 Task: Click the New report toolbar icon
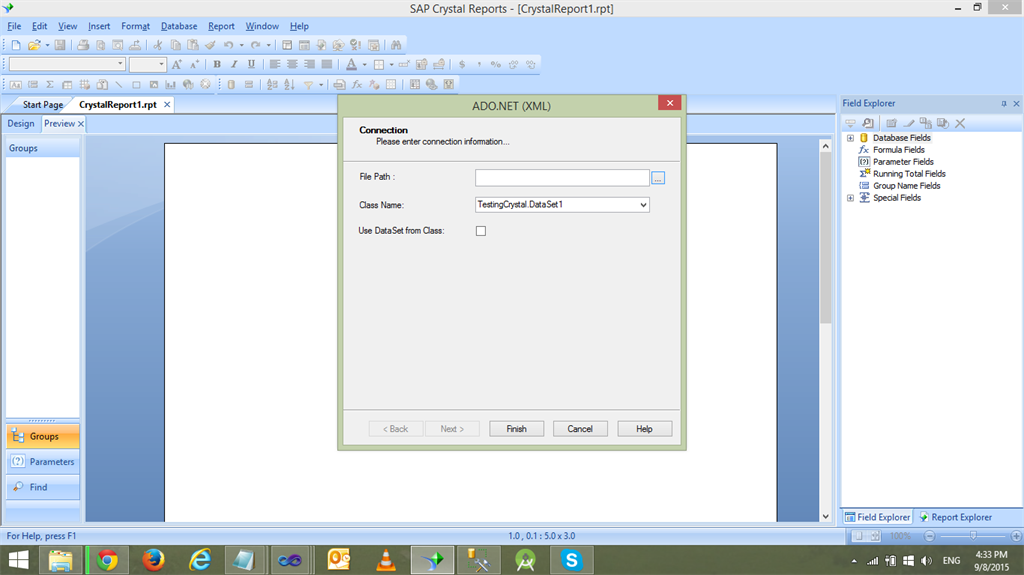[x=16, y=45]
